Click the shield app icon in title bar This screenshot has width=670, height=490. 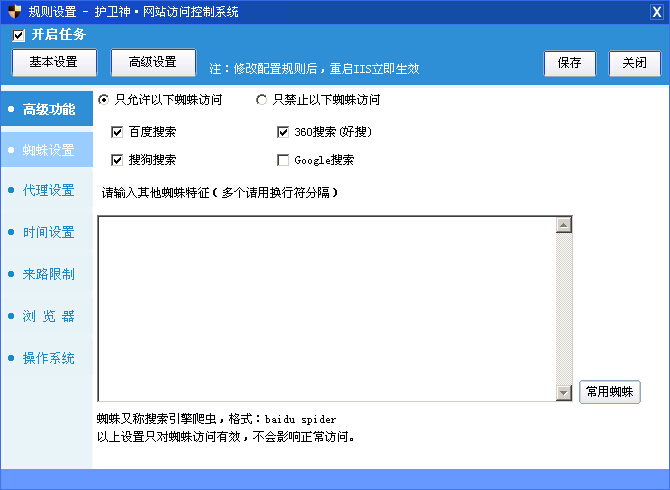(x=15, y=12)
